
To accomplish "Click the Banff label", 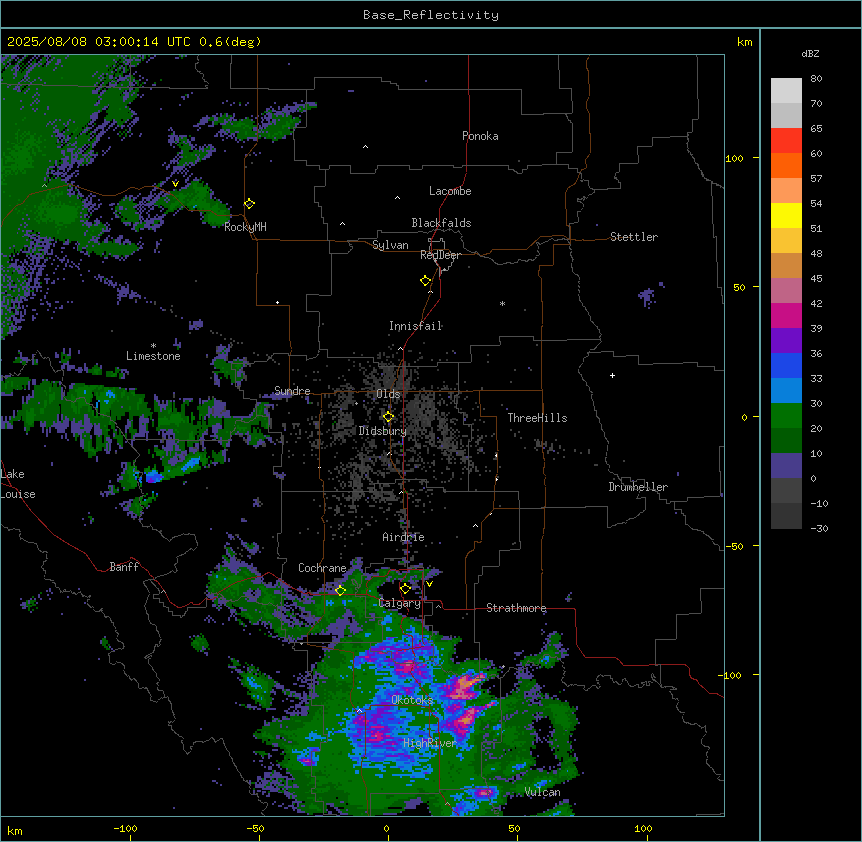I will tap(124, 567).
